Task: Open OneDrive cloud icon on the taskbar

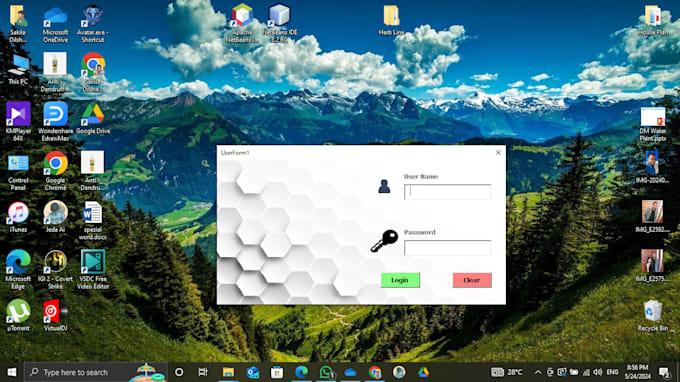Action: [x=350, y=372]
